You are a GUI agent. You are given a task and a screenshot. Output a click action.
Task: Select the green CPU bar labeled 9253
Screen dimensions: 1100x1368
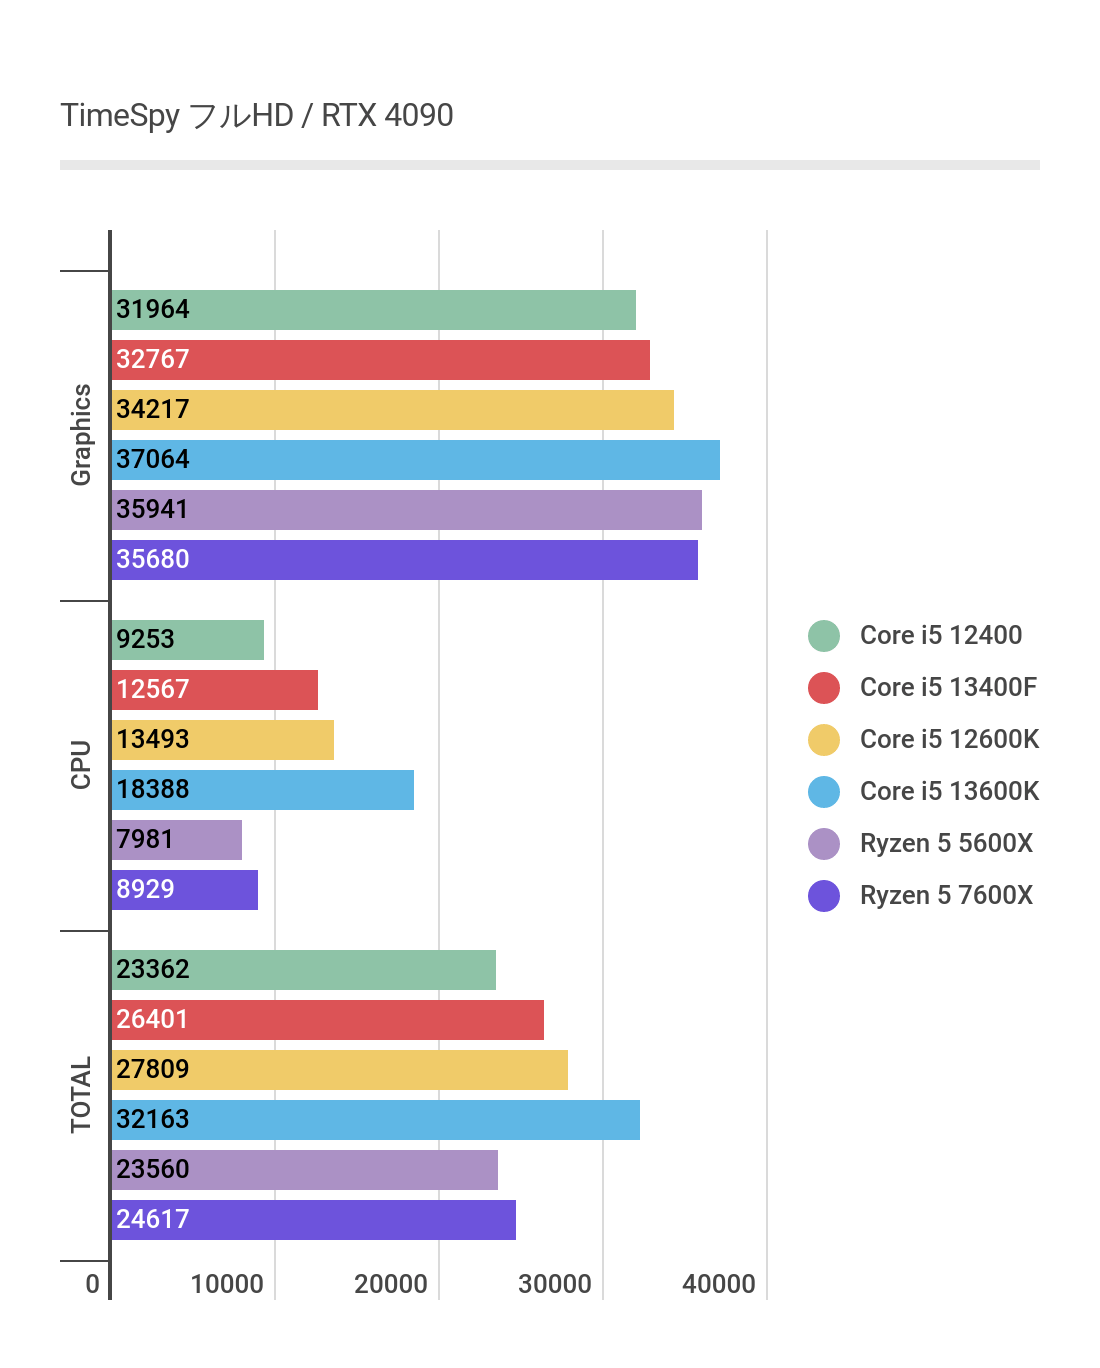point(187,640)
